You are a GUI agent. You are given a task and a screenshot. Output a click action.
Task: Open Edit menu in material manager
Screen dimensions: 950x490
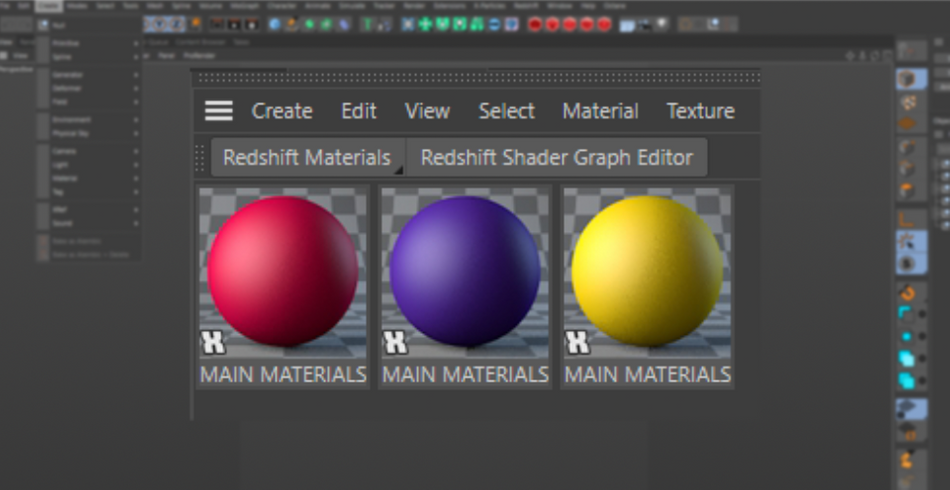[359, 111]
